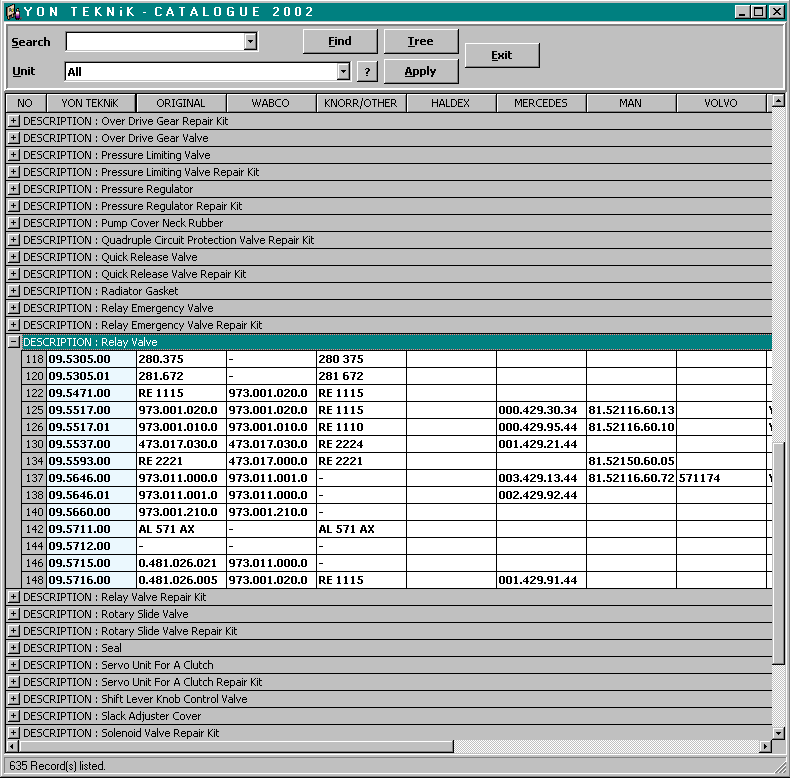
Task: Click original number 0.481.026.021 cell
Action: click(x=181, y=563)
